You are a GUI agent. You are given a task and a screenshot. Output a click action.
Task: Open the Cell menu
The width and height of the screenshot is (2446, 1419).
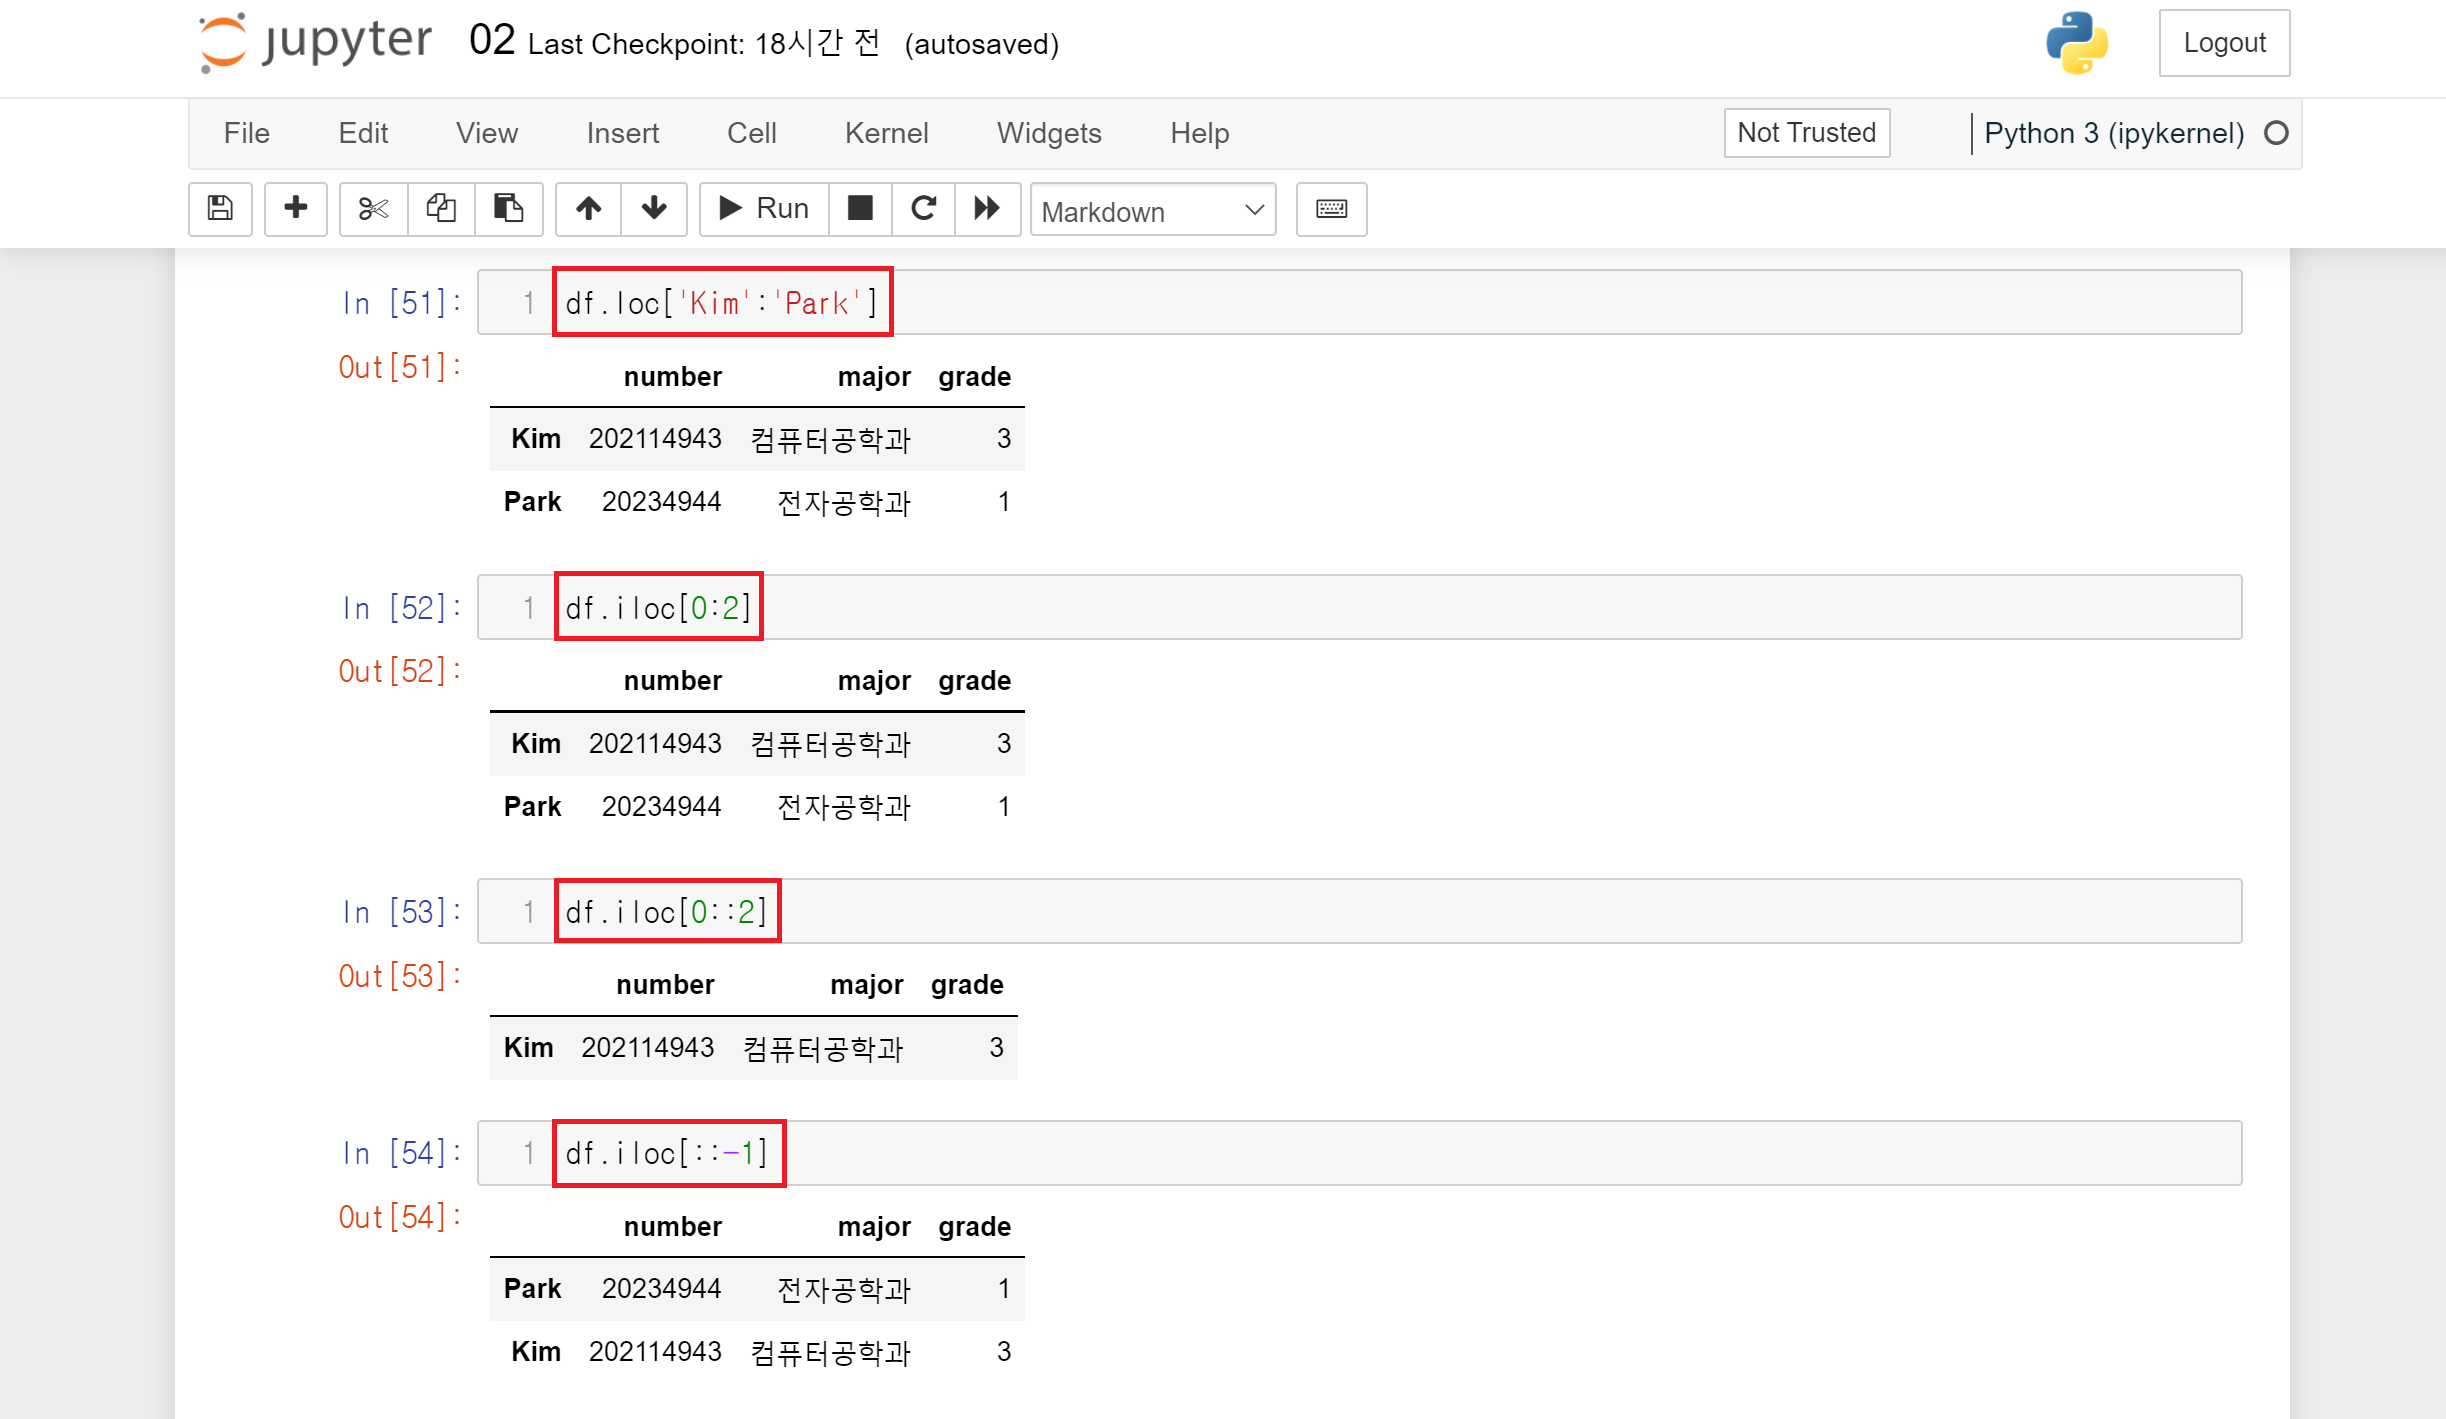click(x=751, y=133)
